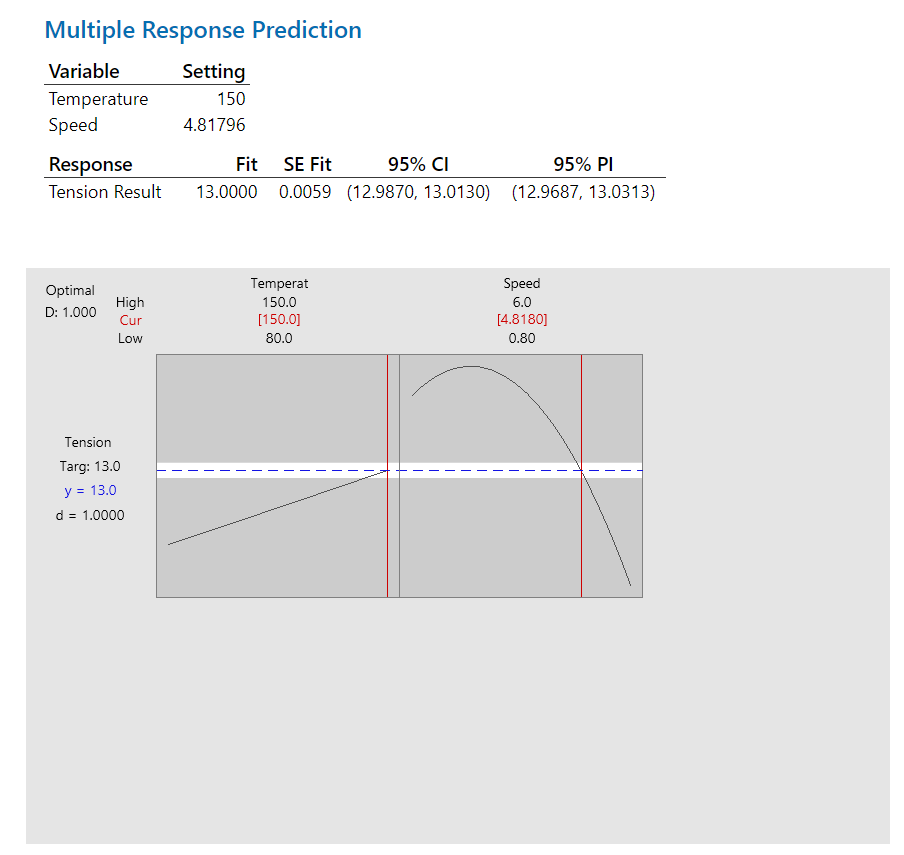Click the 95% CI interval values

(x=419, y=192)
